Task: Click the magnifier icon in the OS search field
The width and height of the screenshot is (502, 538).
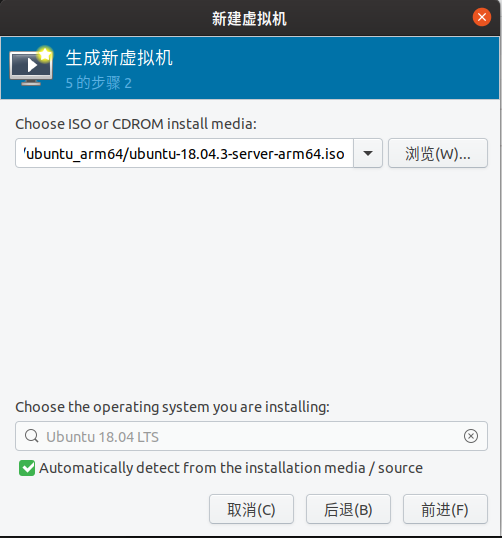Action: [32, 436]
